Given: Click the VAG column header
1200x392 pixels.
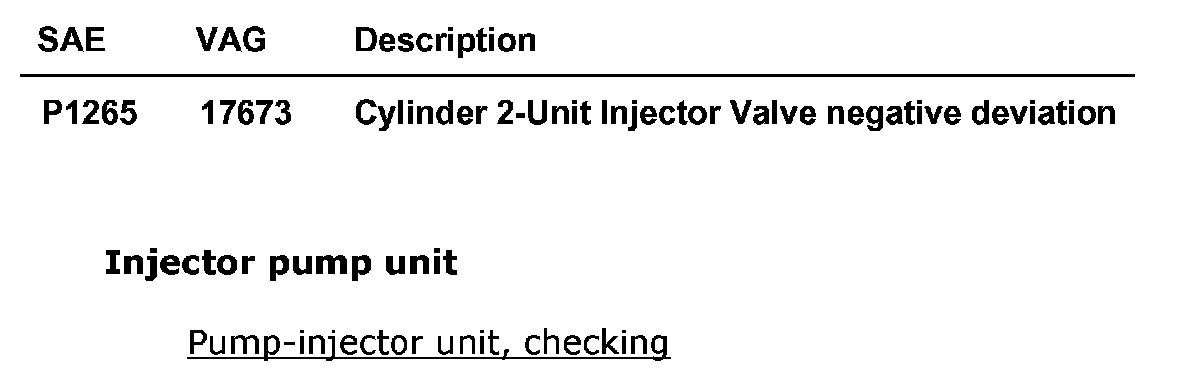Looking at the screenshot, I should point(225,41).
